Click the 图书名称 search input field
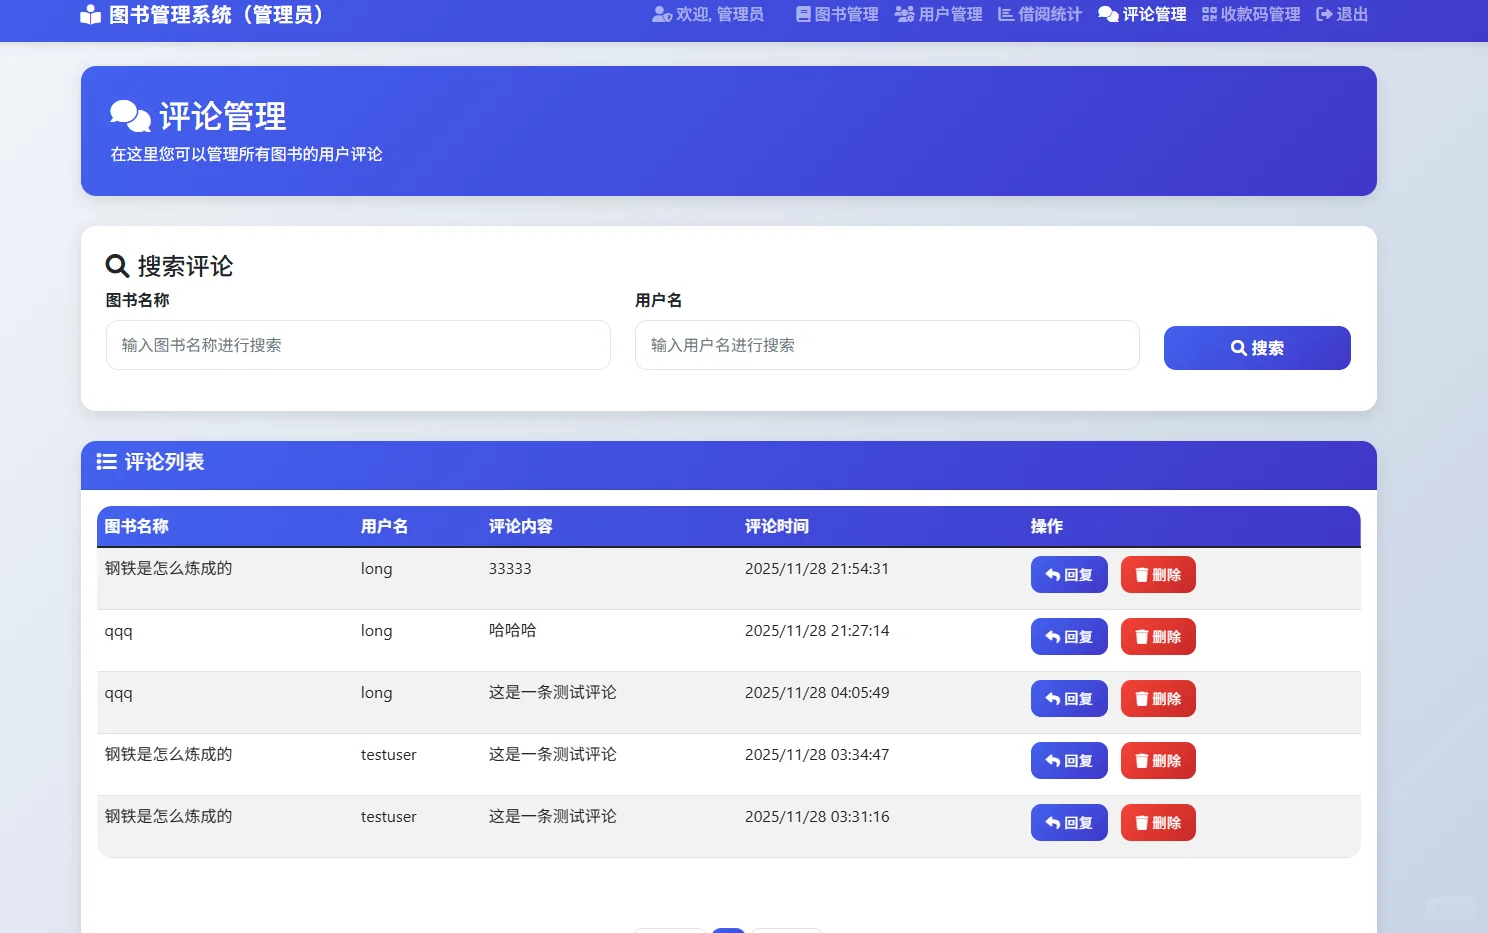 pos(358,345)
